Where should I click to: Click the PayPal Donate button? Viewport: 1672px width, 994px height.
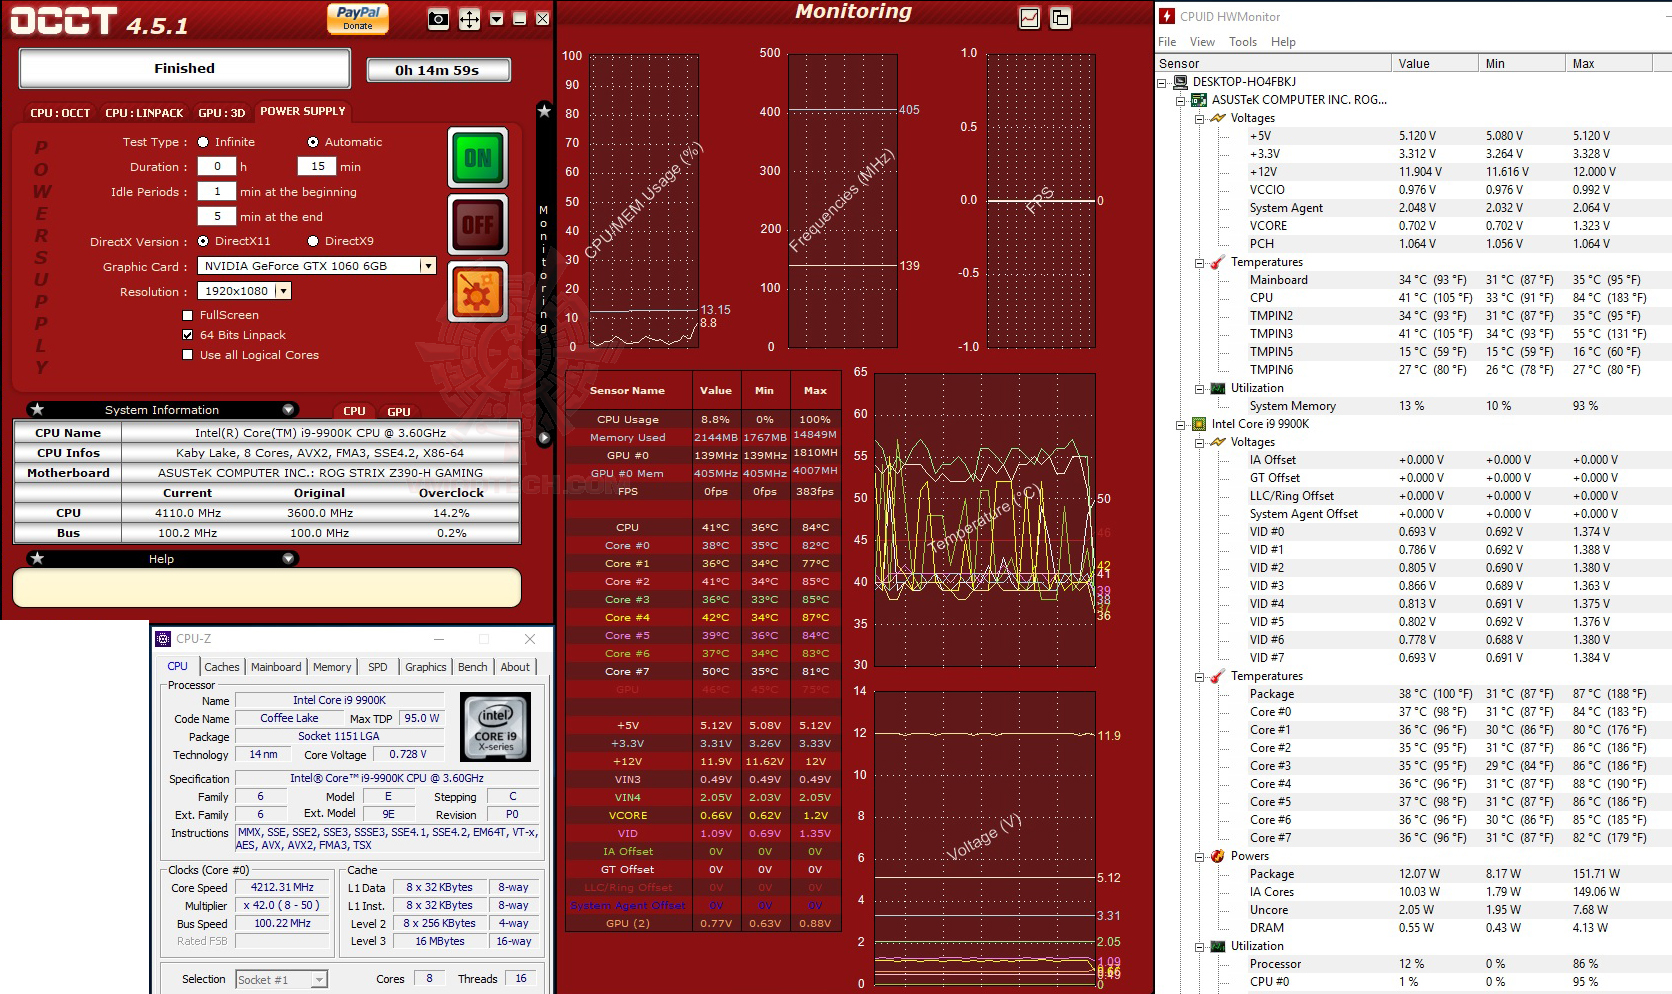tap(358, 18)
